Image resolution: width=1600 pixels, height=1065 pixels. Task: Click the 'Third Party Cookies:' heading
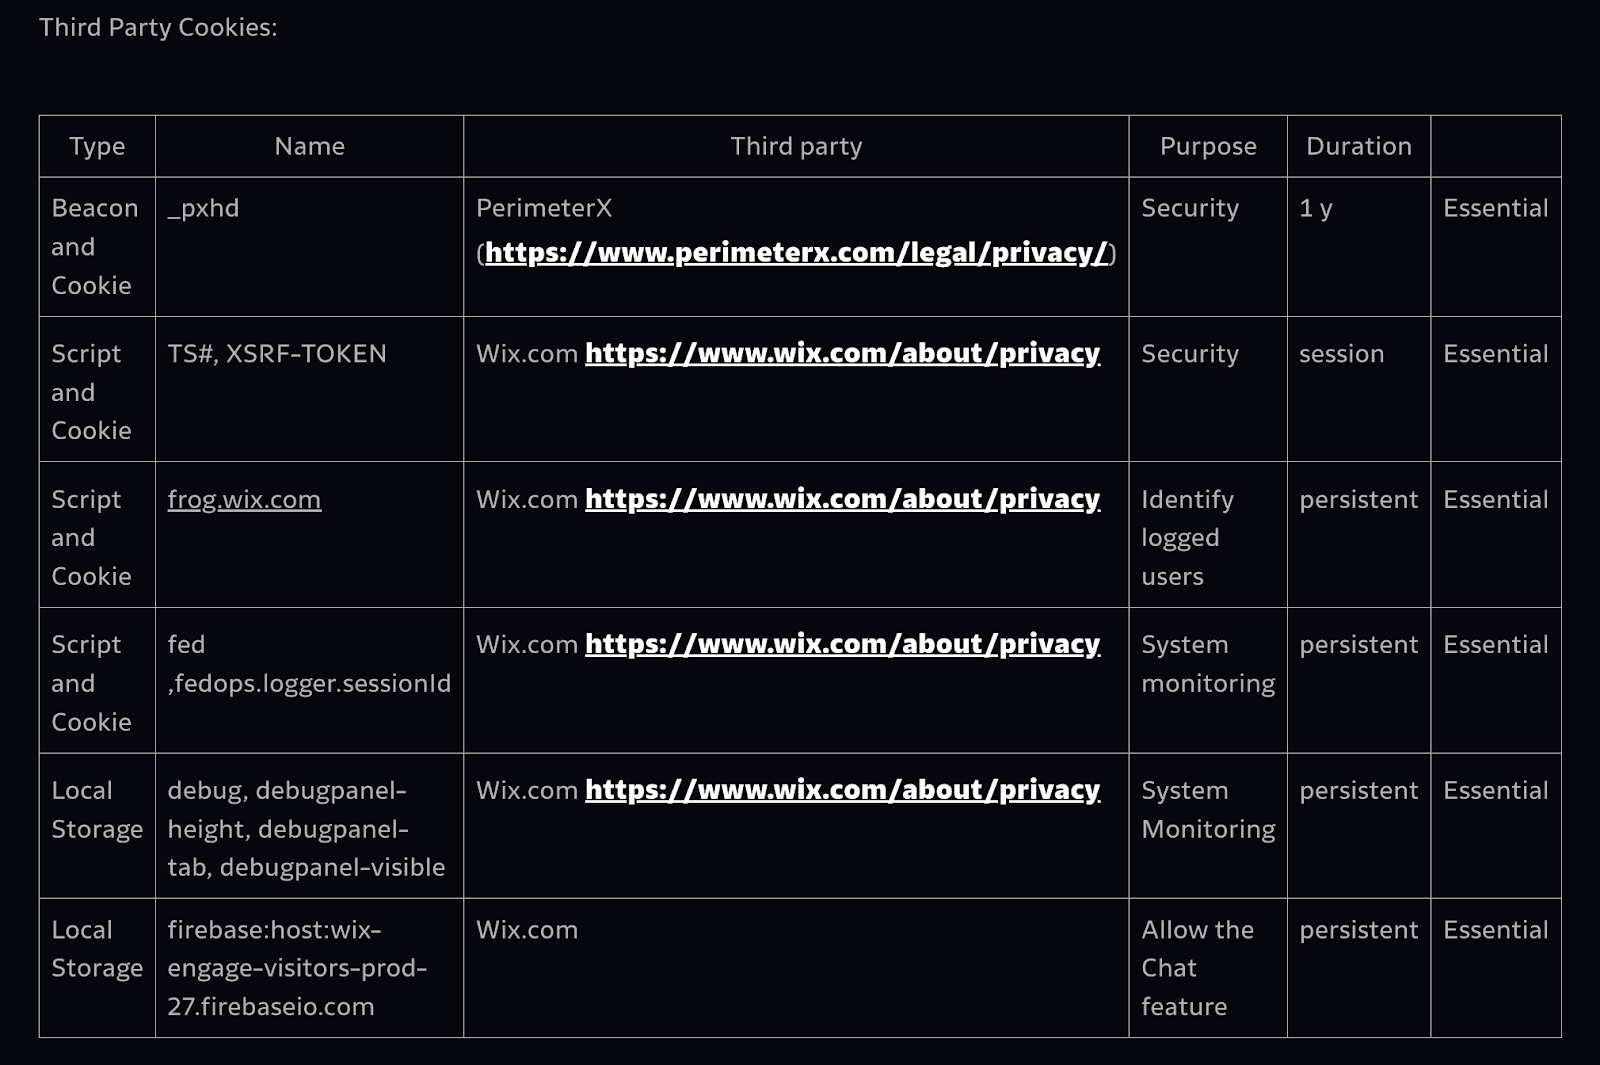pos(158,27)
